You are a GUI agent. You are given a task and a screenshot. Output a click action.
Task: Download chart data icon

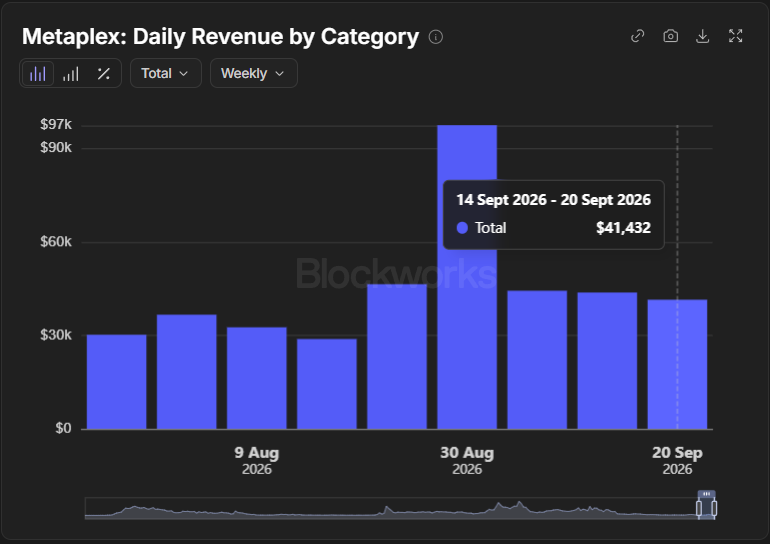tap(703, 36)
